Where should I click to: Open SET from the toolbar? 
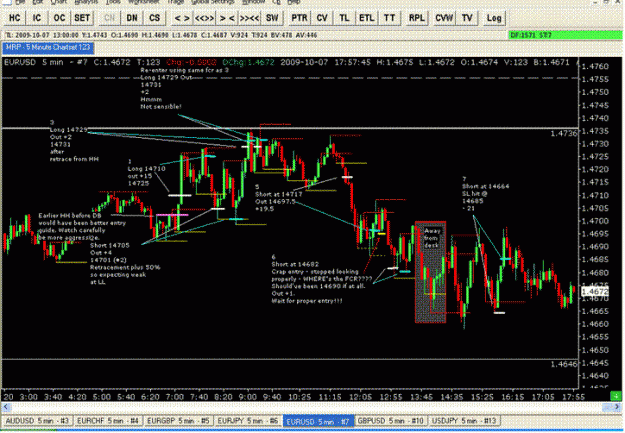(x=82, y=18)
